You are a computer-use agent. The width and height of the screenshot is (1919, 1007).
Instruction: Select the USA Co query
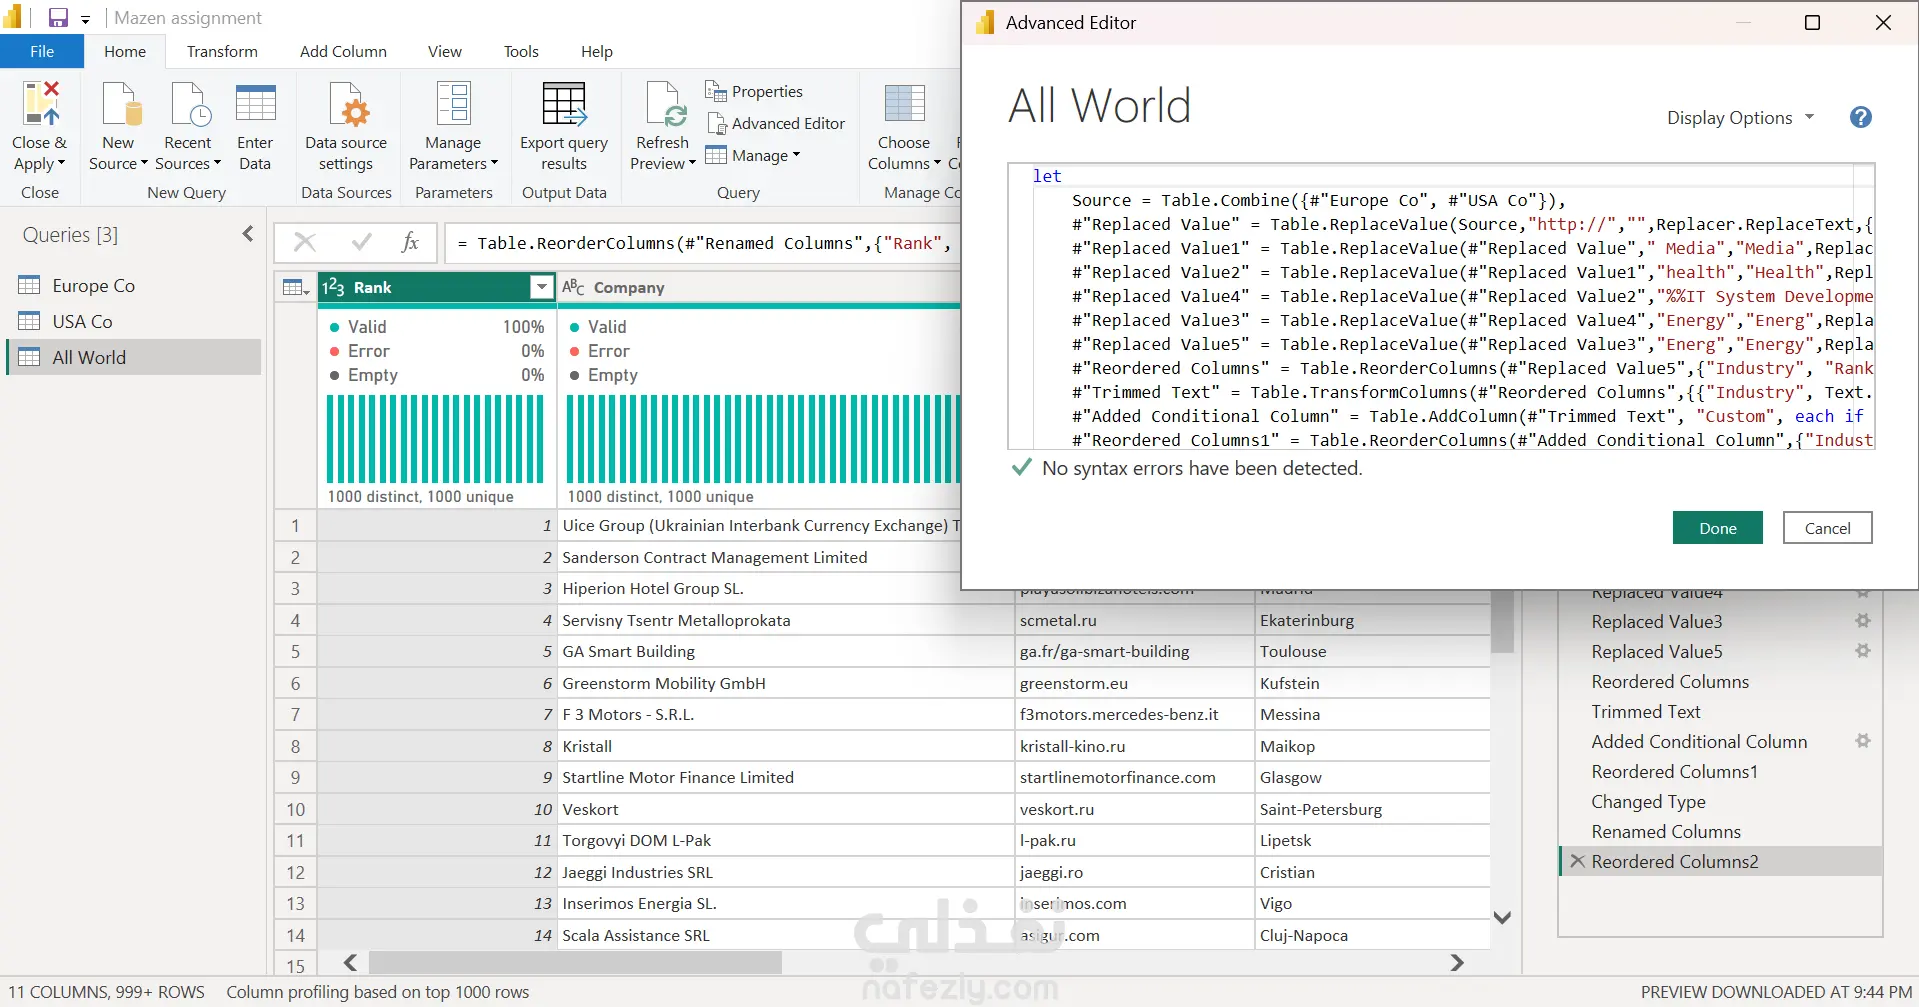(x=134, y=321)
